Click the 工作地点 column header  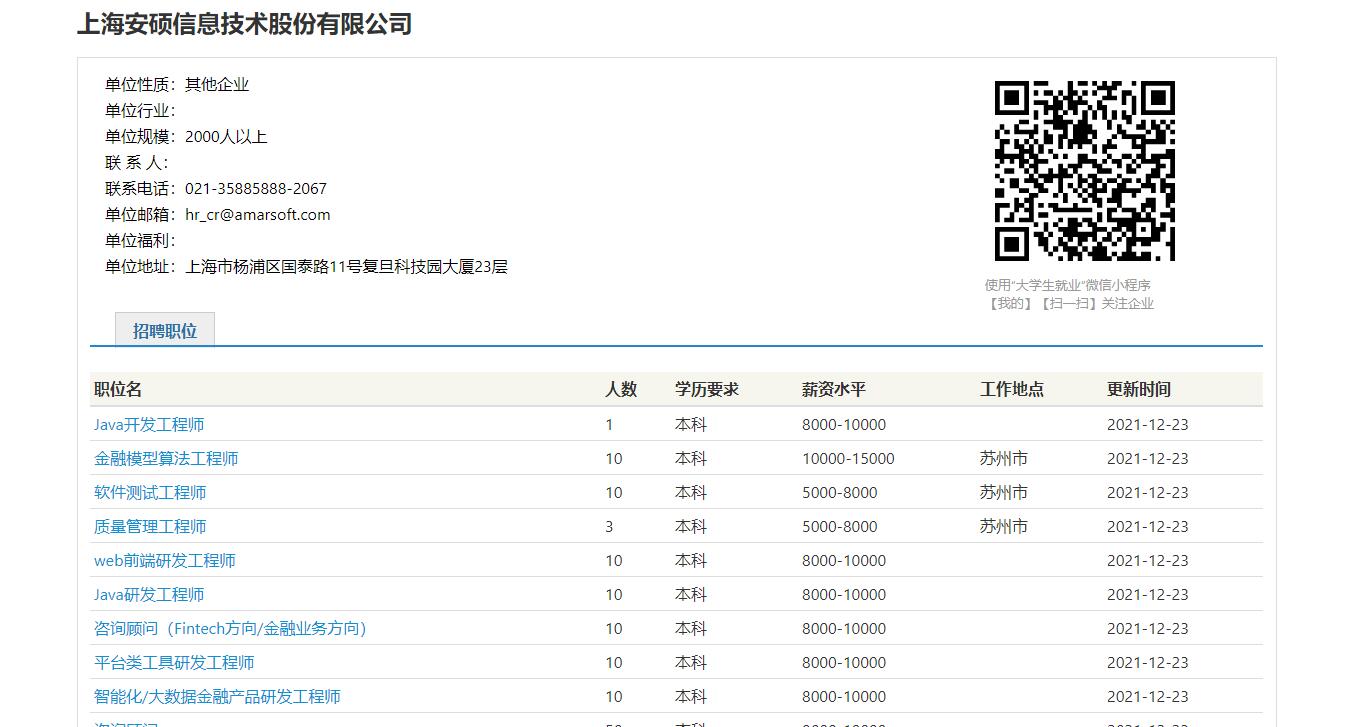1011,389
